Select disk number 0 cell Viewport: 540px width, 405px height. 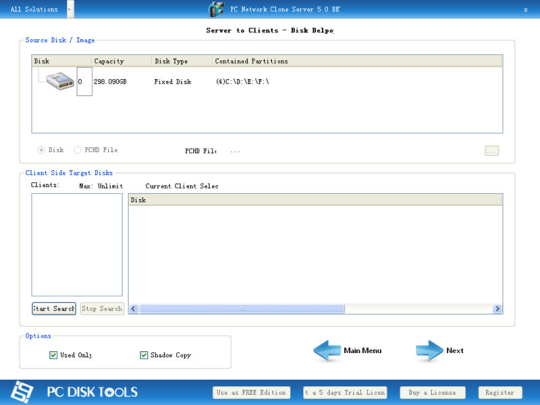click(x=84, y=82)
